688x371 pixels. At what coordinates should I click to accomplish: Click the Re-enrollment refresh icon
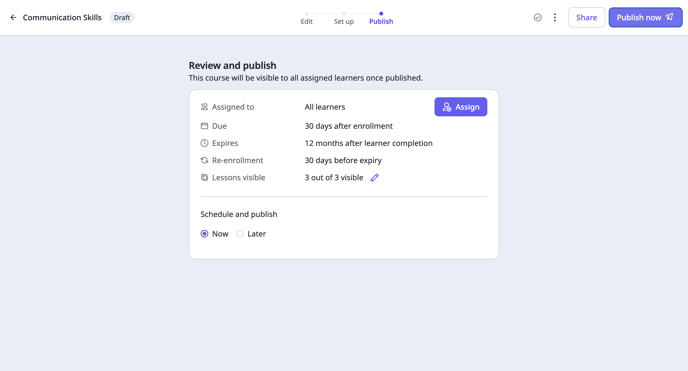pyautogui.click(x=204, y=161)
